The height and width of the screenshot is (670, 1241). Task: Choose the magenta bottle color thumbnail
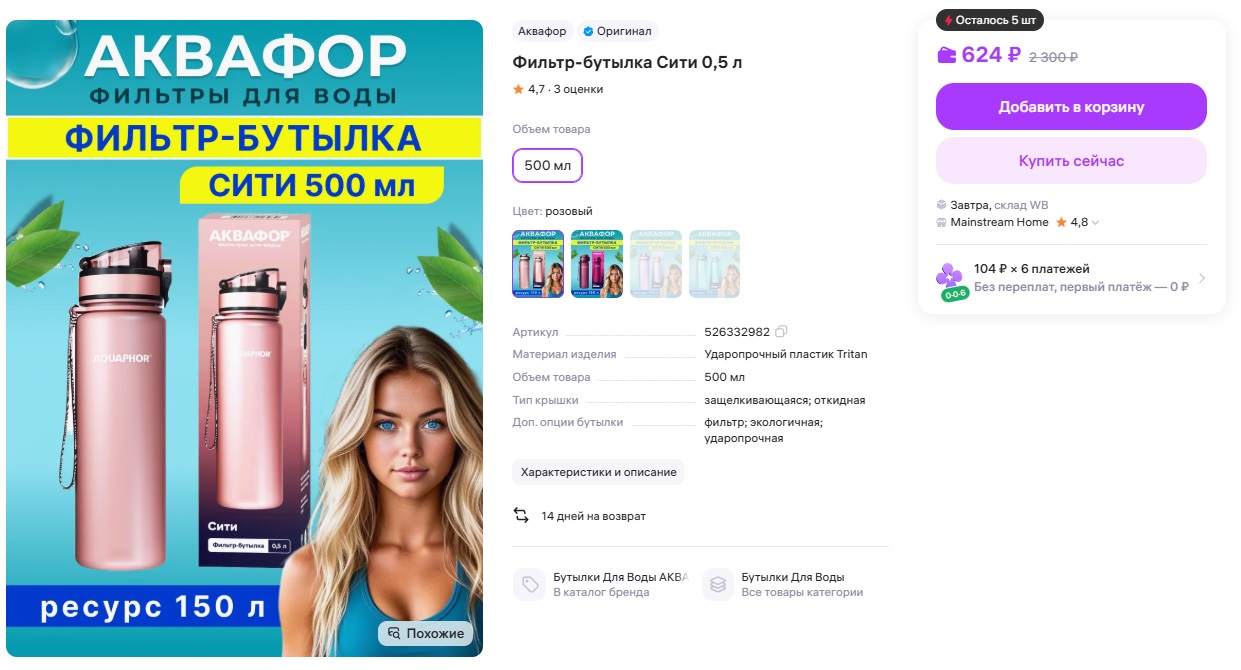597,264
